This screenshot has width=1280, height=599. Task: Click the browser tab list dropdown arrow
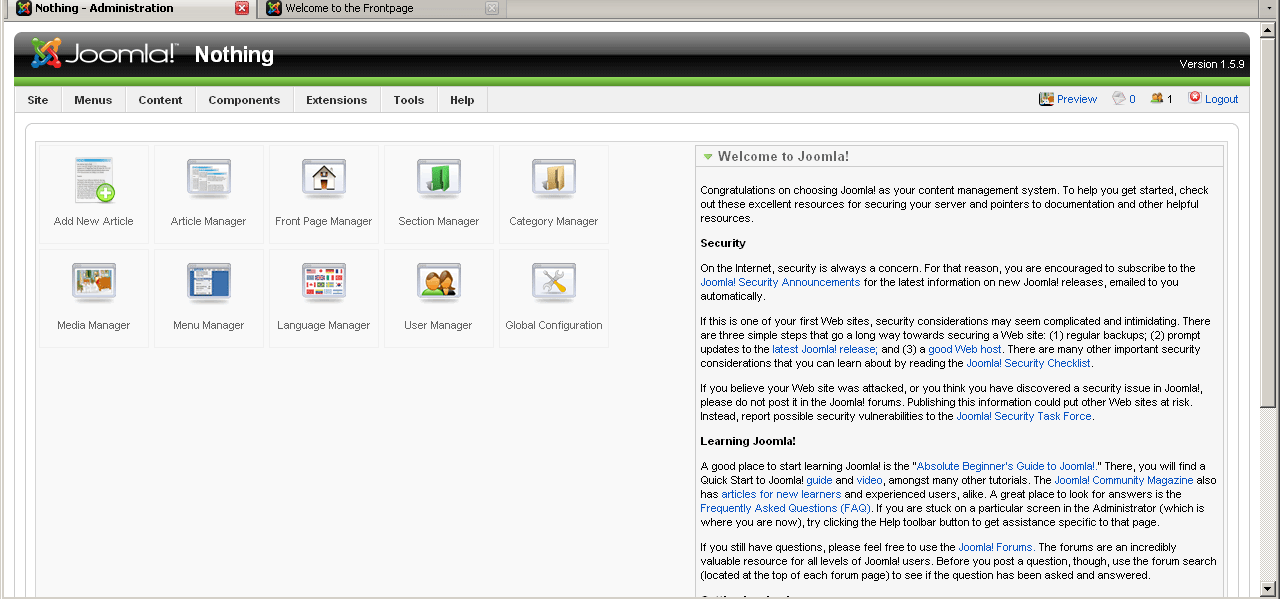tap(1269, 9)
